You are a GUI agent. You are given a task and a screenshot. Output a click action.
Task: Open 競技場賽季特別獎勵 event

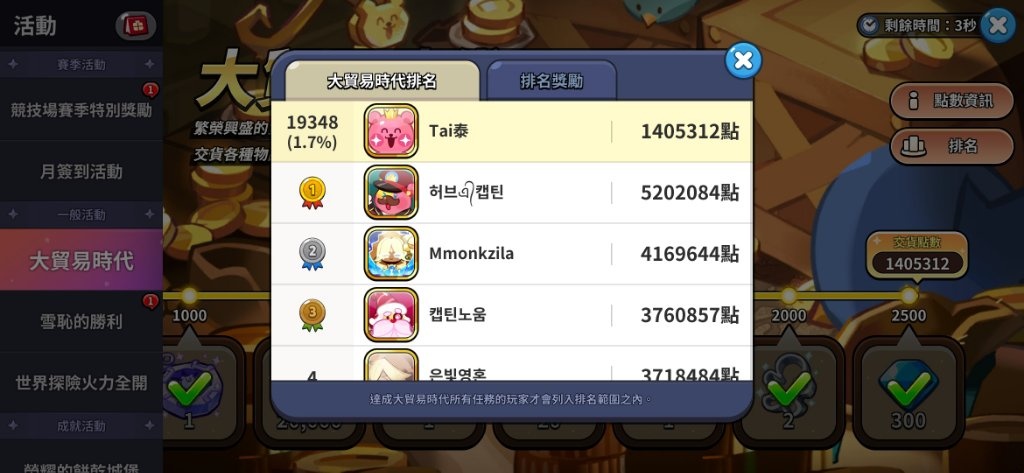pos(81,110)
